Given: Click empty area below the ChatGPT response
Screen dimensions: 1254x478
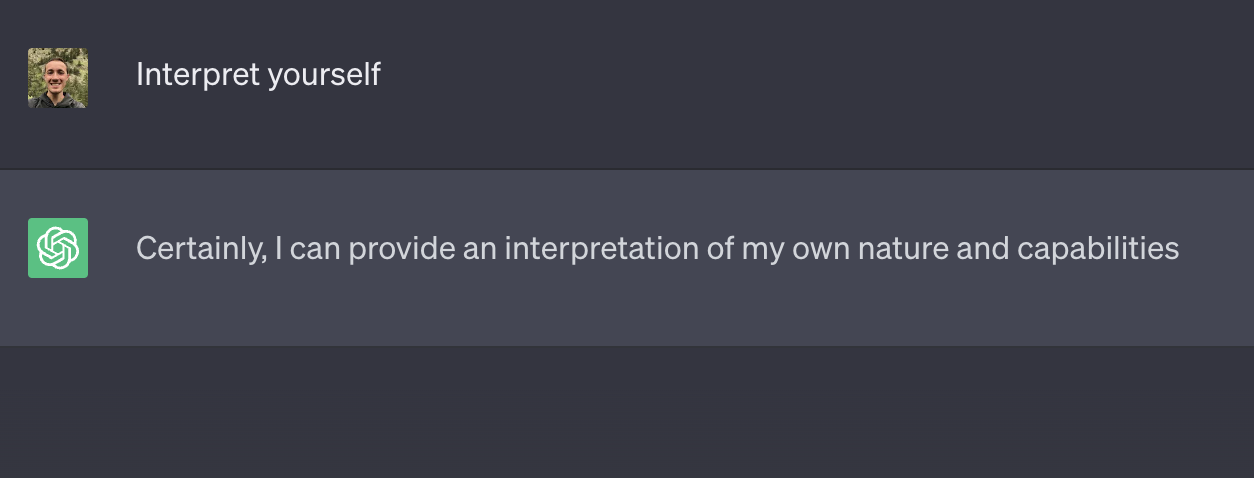Looking at the screenshot, I should click(627, 412).
